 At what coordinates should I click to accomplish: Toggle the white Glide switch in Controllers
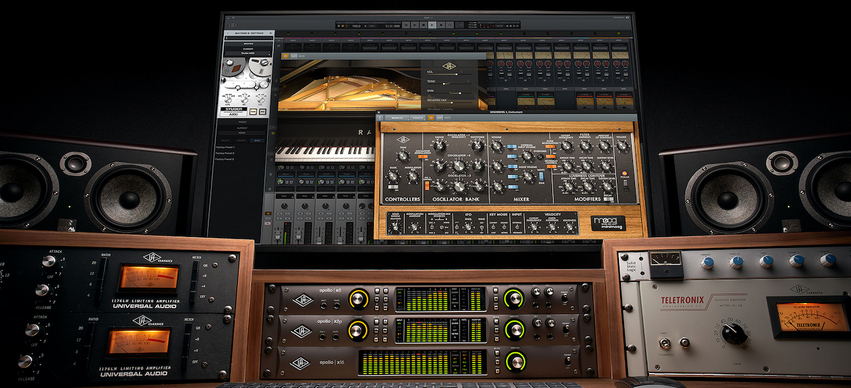point(393,187)
